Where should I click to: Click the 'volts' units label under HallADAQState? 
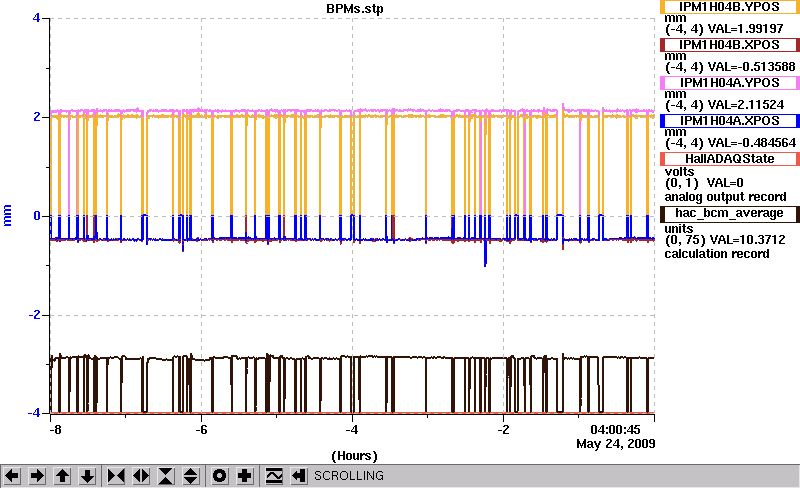(x=679, y=172)
